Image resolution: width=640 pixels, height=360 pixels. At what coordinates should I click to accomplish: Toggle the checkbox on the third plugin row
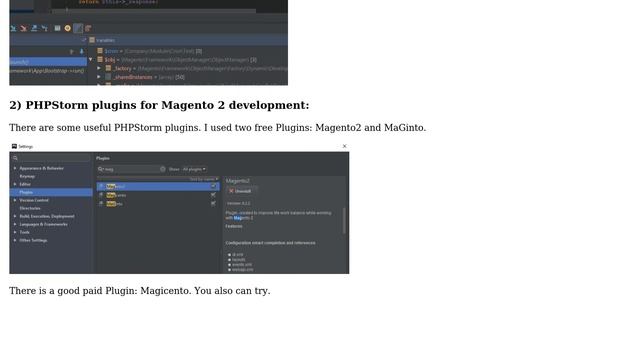click(213, 203)
